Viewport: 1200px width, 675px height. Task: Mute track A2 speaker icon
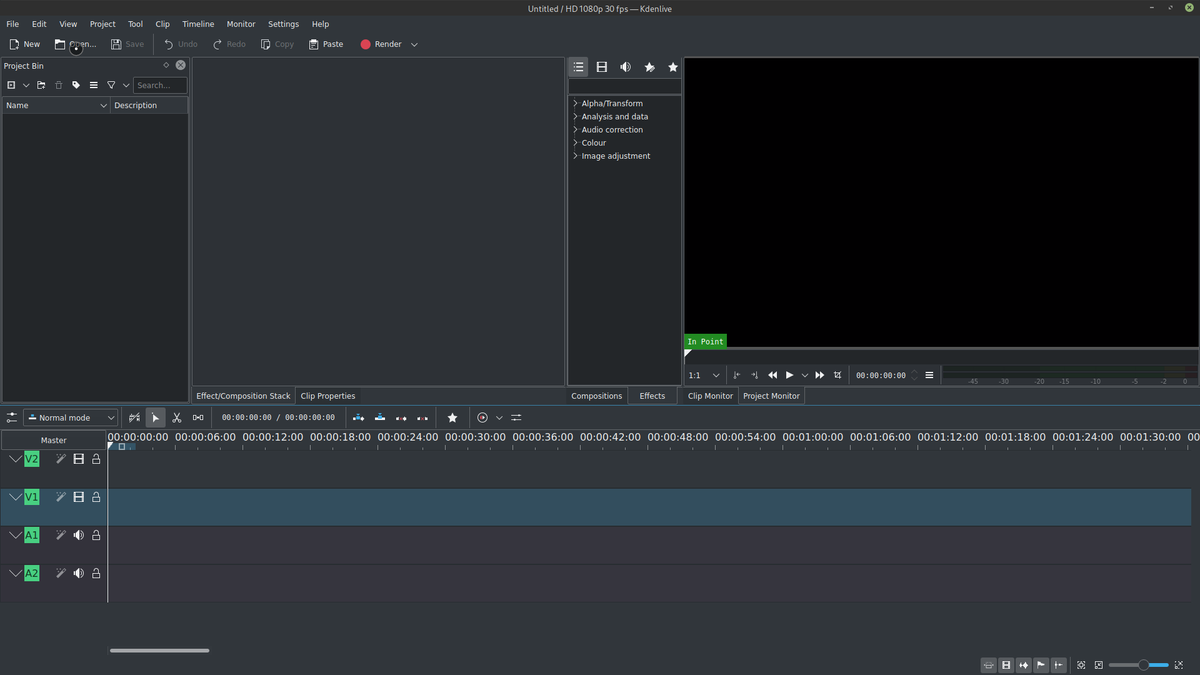(x=78, y=573)
